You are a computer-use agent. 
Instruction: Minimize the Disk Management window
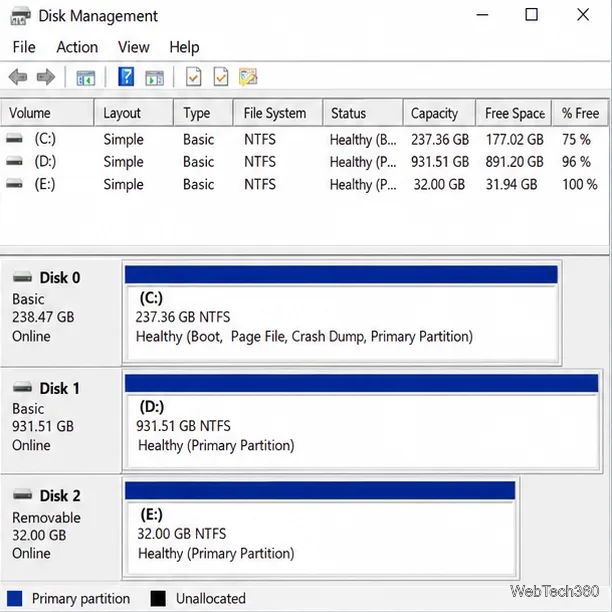[x=482, y=15]
